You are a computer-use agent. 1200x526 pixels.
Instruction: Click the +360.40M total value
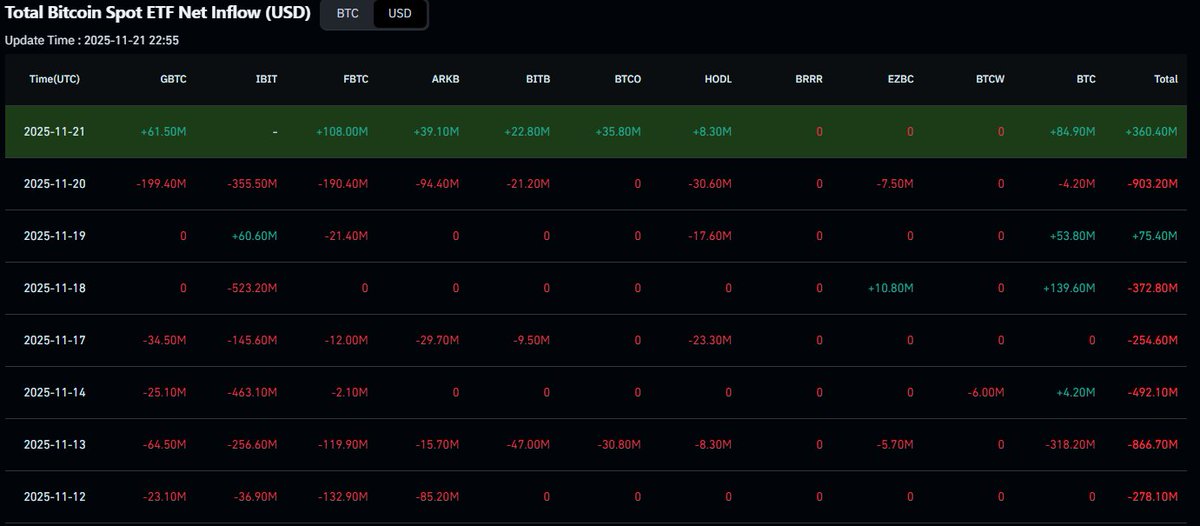coord(1151,132)
